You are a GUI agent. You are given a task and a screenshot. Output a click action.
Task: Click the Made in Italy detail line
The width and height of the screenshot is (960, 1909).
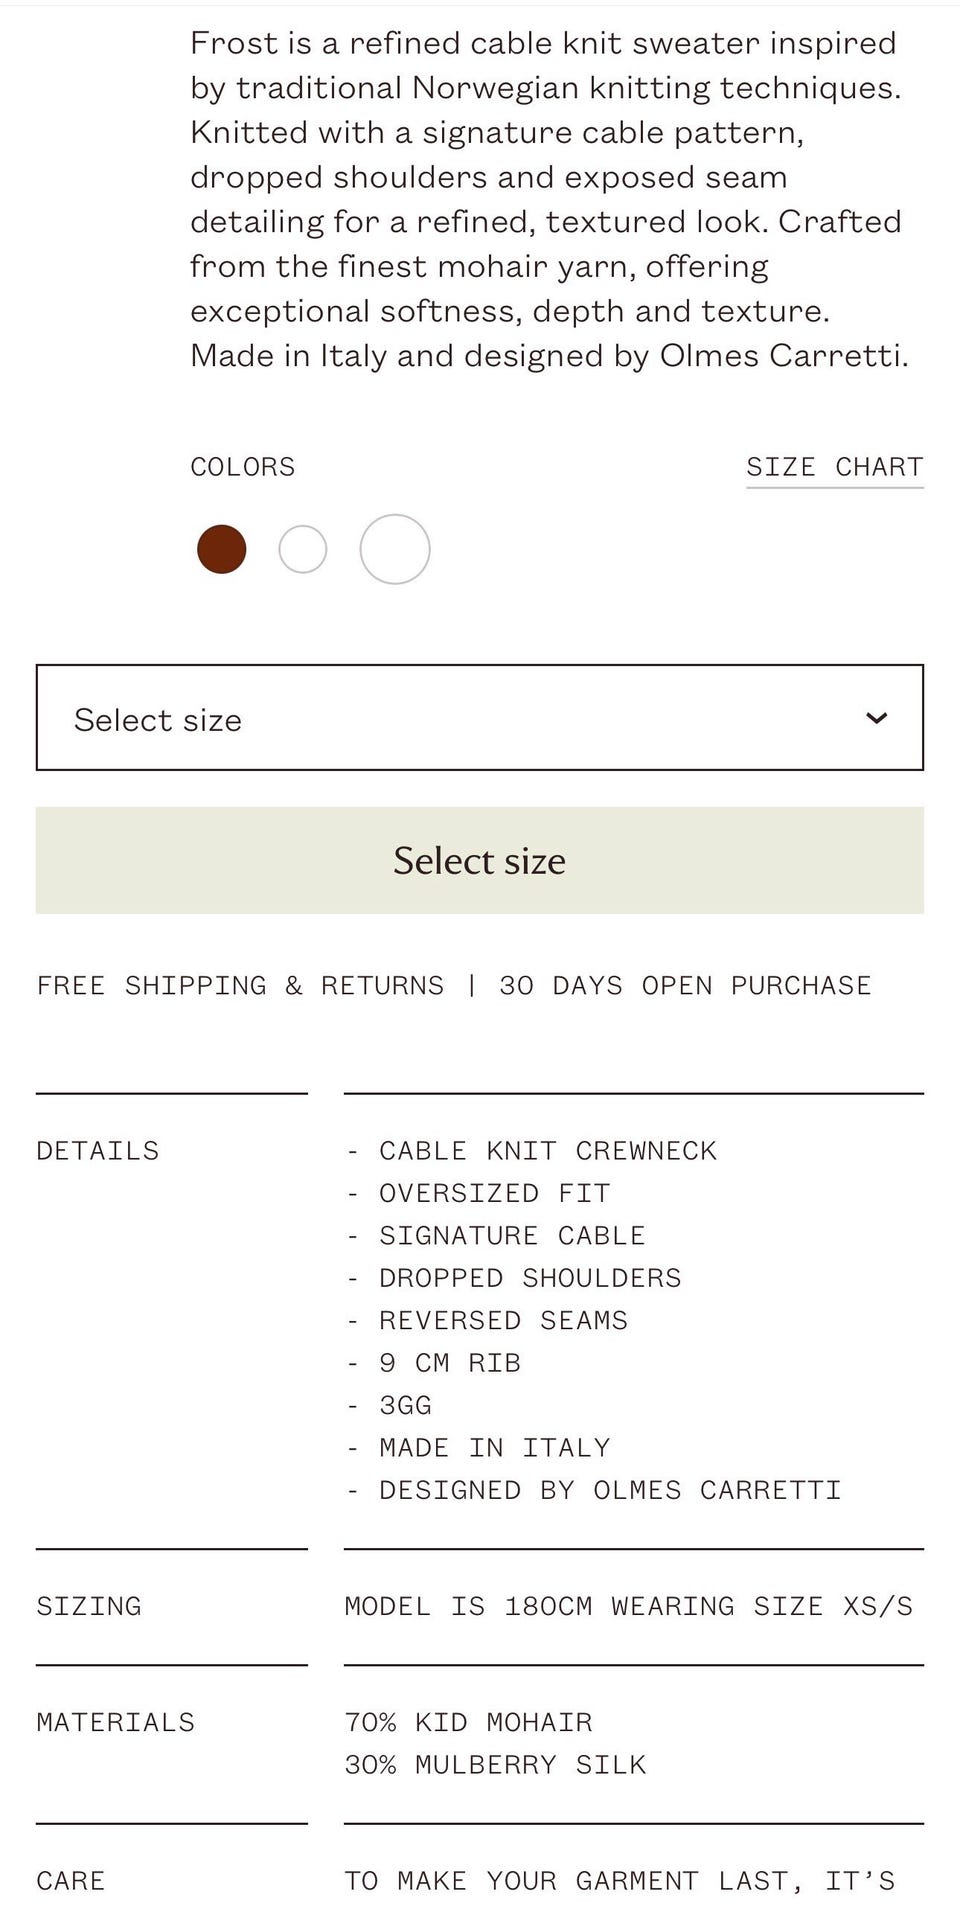tap(494, 1448)
